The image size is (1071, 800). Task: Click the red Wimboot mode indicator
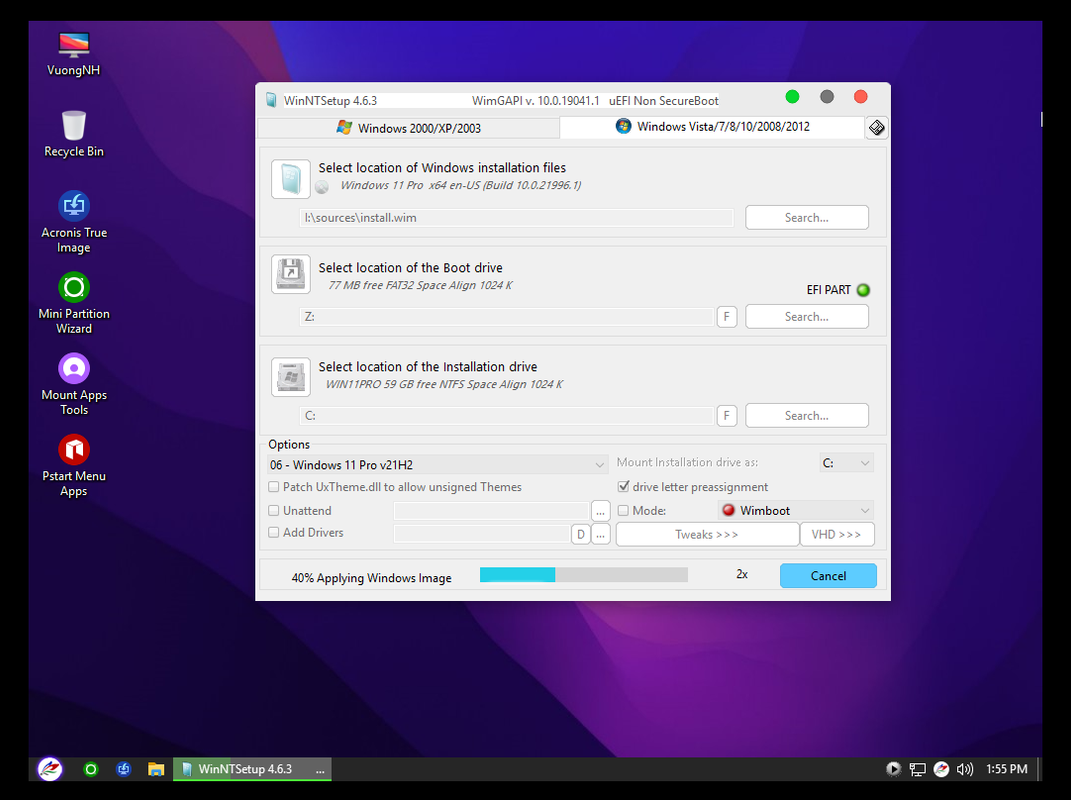[x=728, y=510]
